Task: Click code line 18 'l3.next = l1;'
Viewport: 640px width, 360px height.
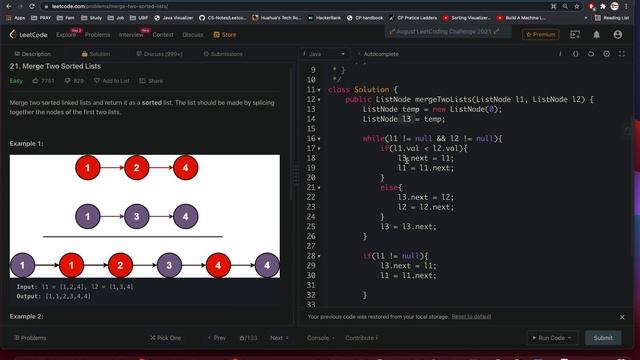Action: click(426, 158)
